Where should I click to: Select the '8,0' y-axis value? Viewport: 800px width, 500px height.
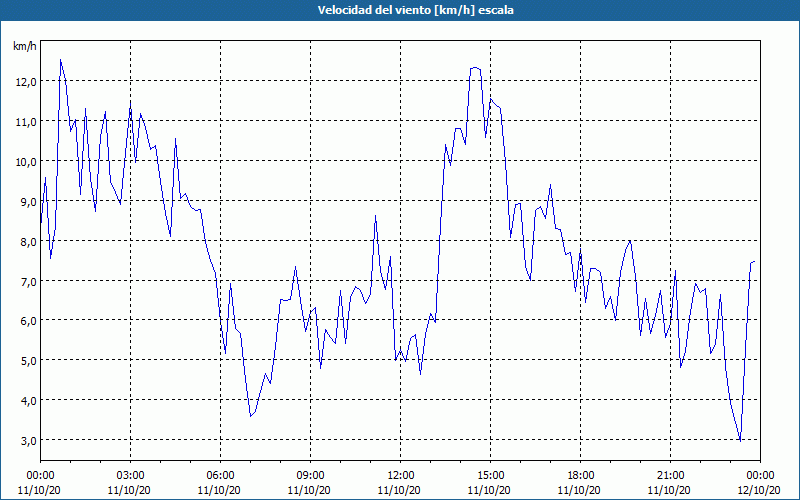[28, 241]
